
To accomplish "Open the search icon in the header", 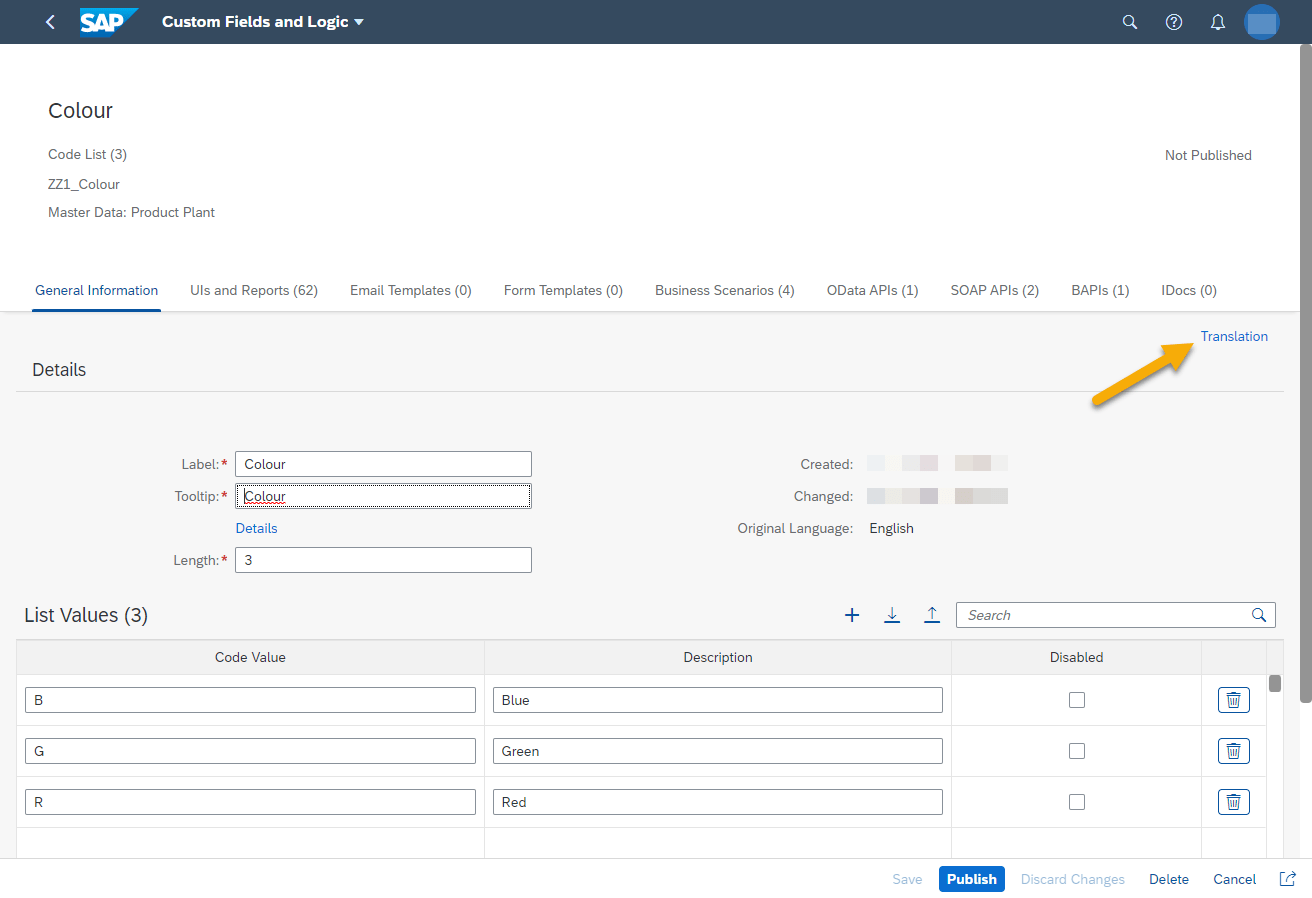I will (x=1130, y=22).
